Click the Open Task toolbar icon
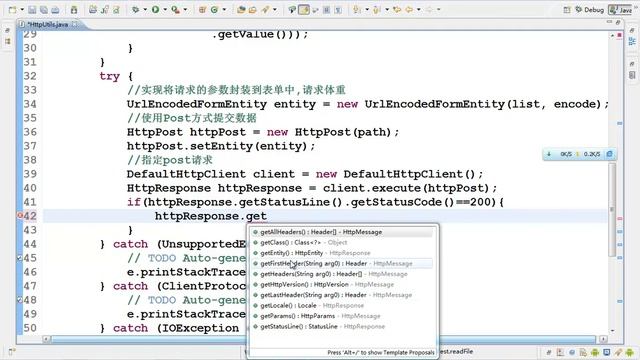The image size is (640, 360). (253, 9)
